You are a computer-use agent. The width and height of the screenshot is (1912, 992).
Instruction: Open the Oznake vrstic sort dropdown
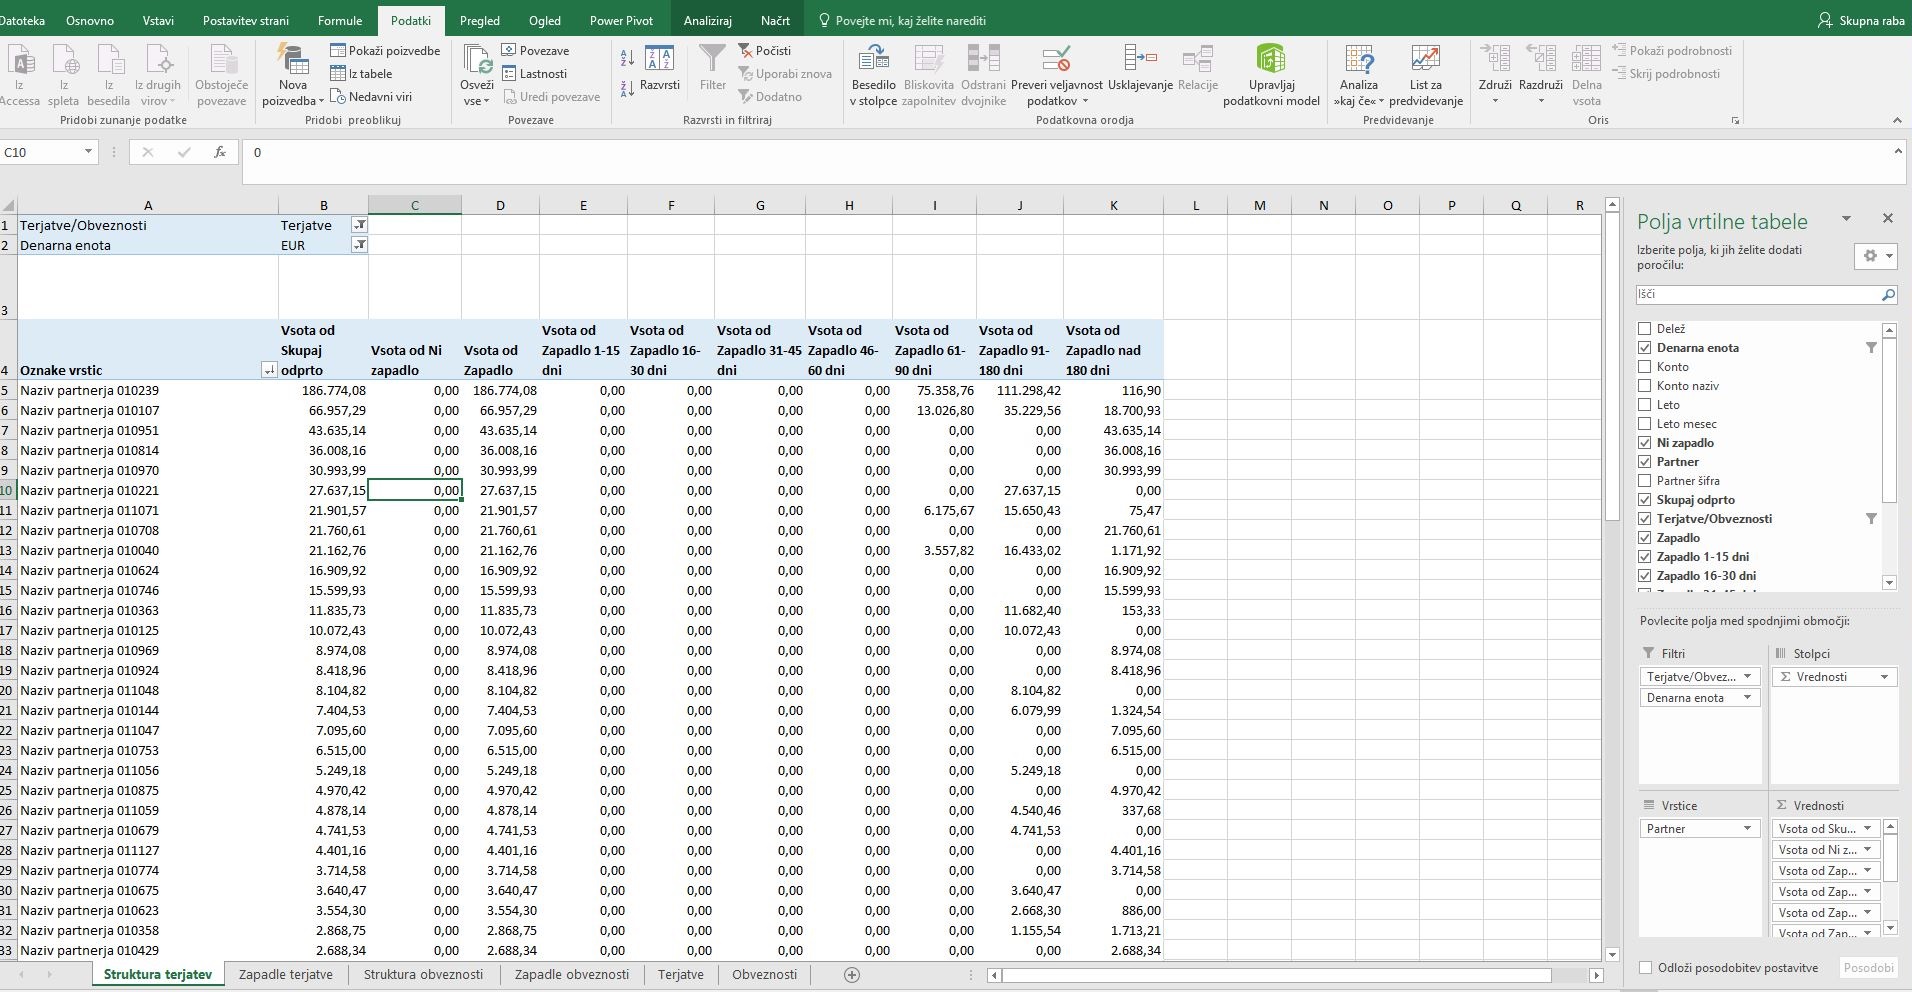[x=268, y=370]
